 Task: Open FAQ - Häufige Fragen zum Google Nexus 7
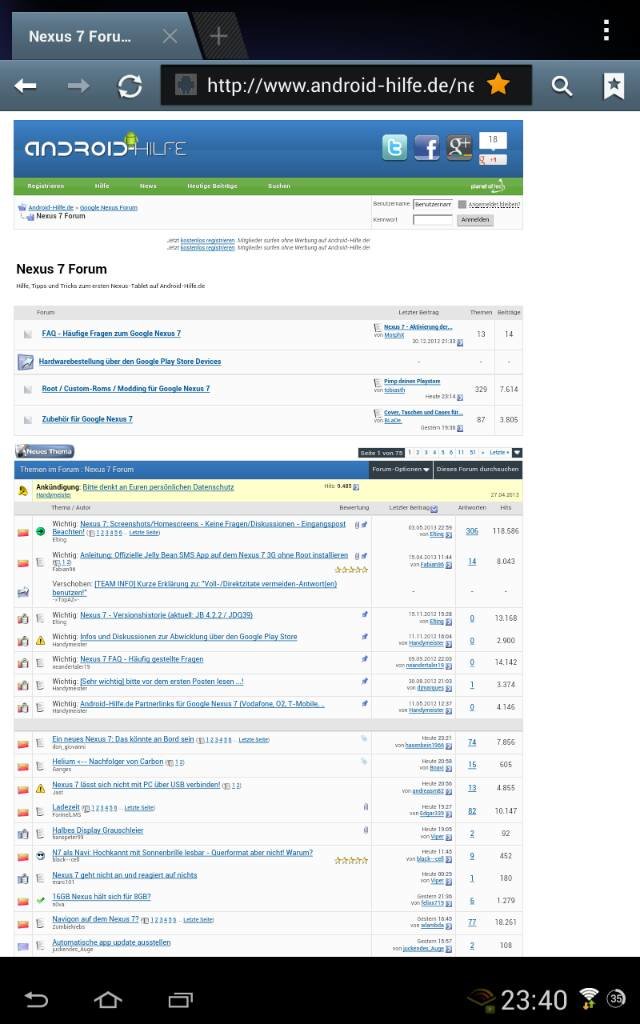(x=111, y=334)
